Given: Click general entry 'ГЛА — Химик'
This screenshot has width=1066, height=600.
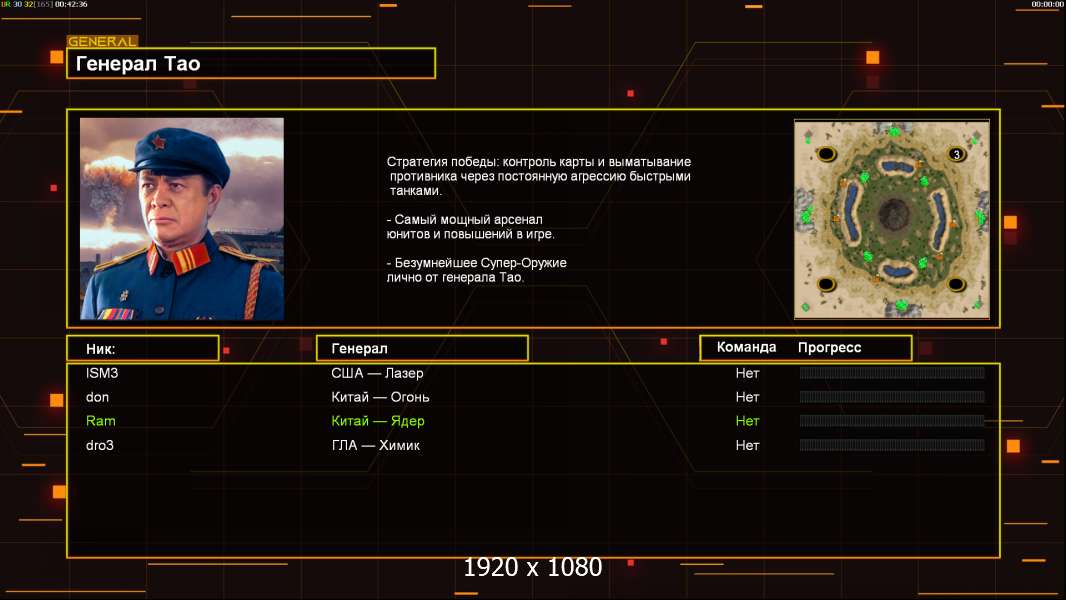Looking at the screenshot, I should (375, 445).
